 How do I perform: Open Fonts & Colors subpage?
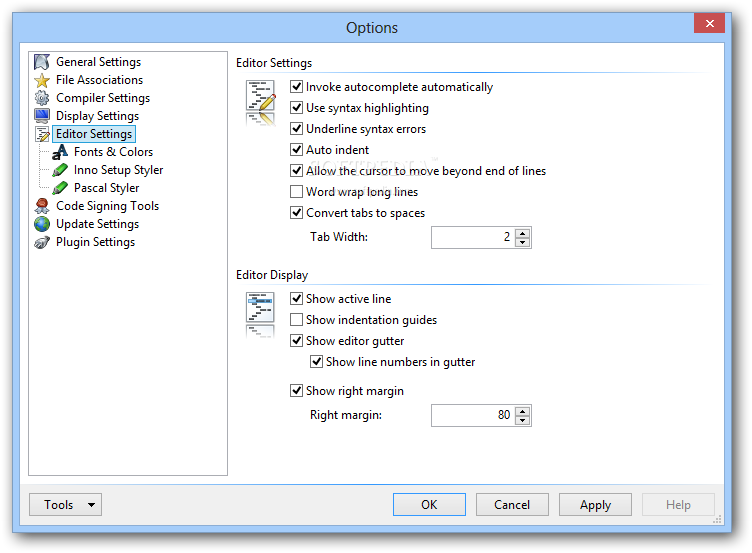113,152
